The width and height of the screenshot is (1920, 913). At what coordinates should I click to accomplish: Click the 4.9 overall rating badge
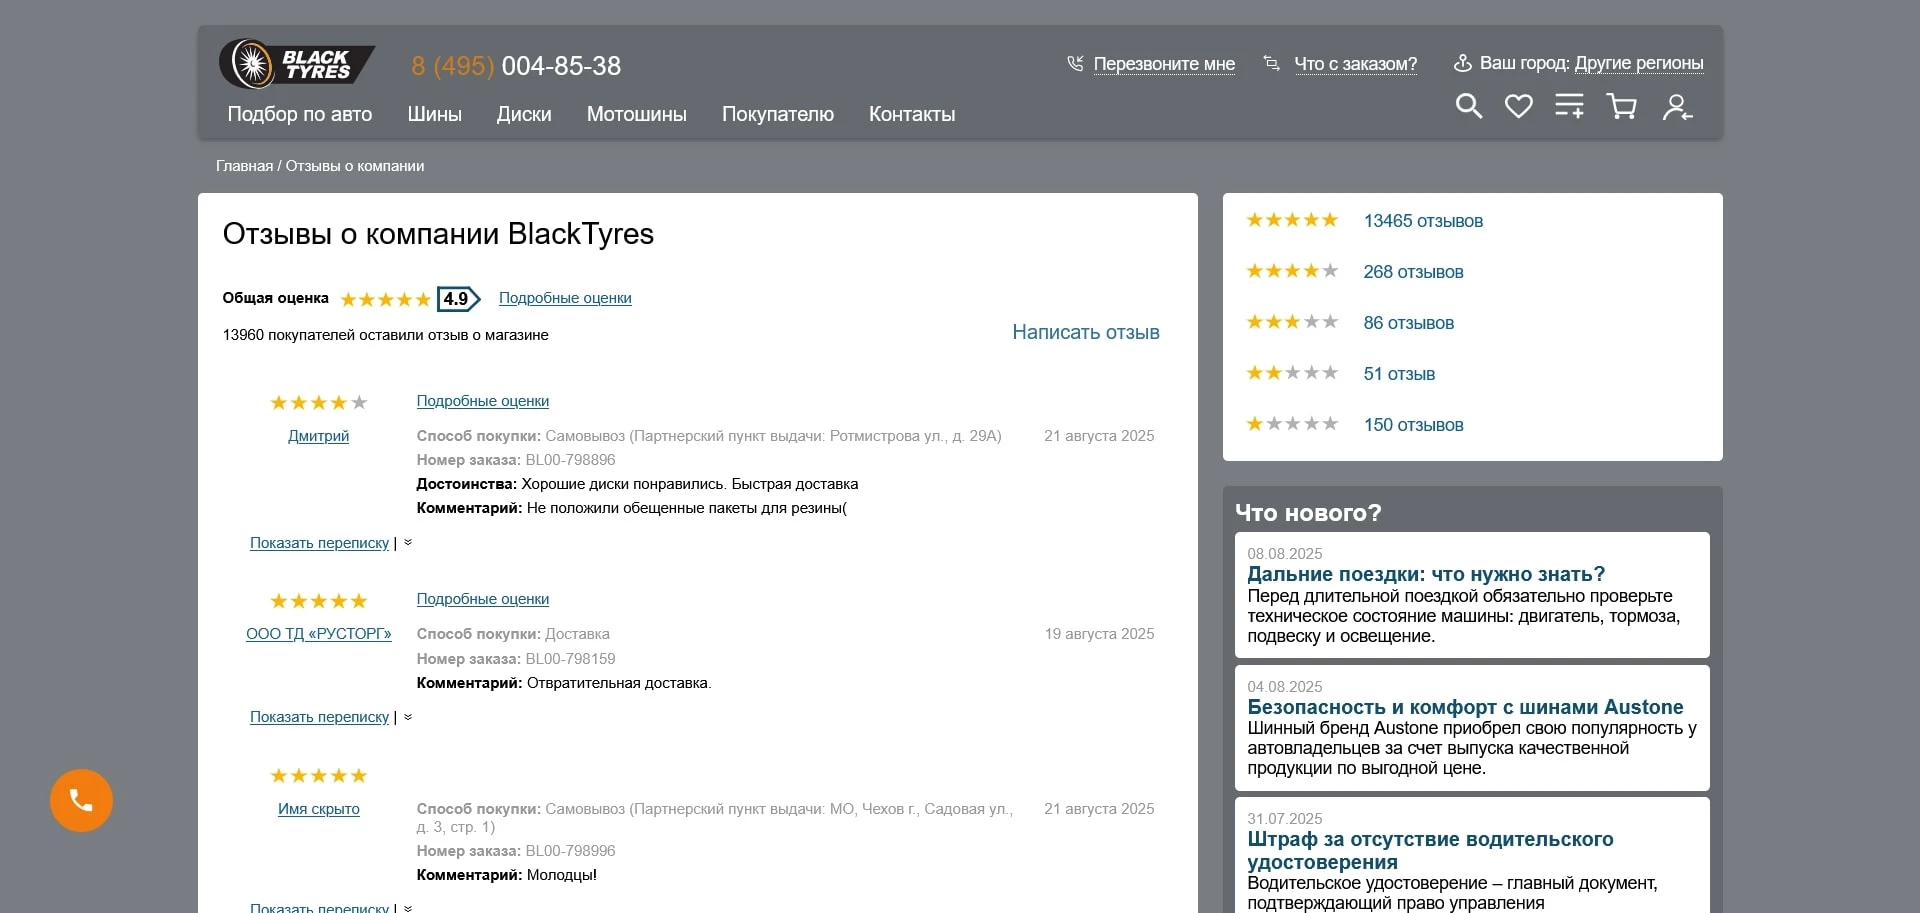tap(458, 299)
